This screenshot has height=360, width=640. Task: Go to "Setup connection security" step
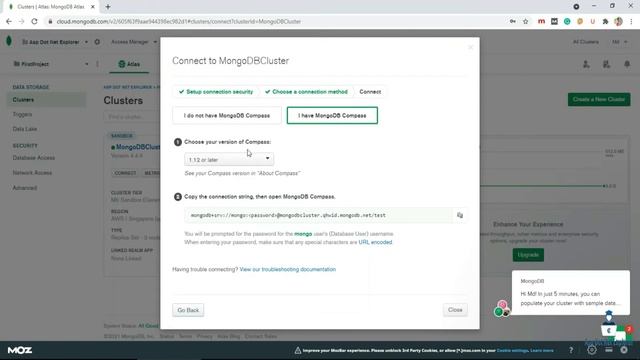pyautogui.click(x=216, y=92)
